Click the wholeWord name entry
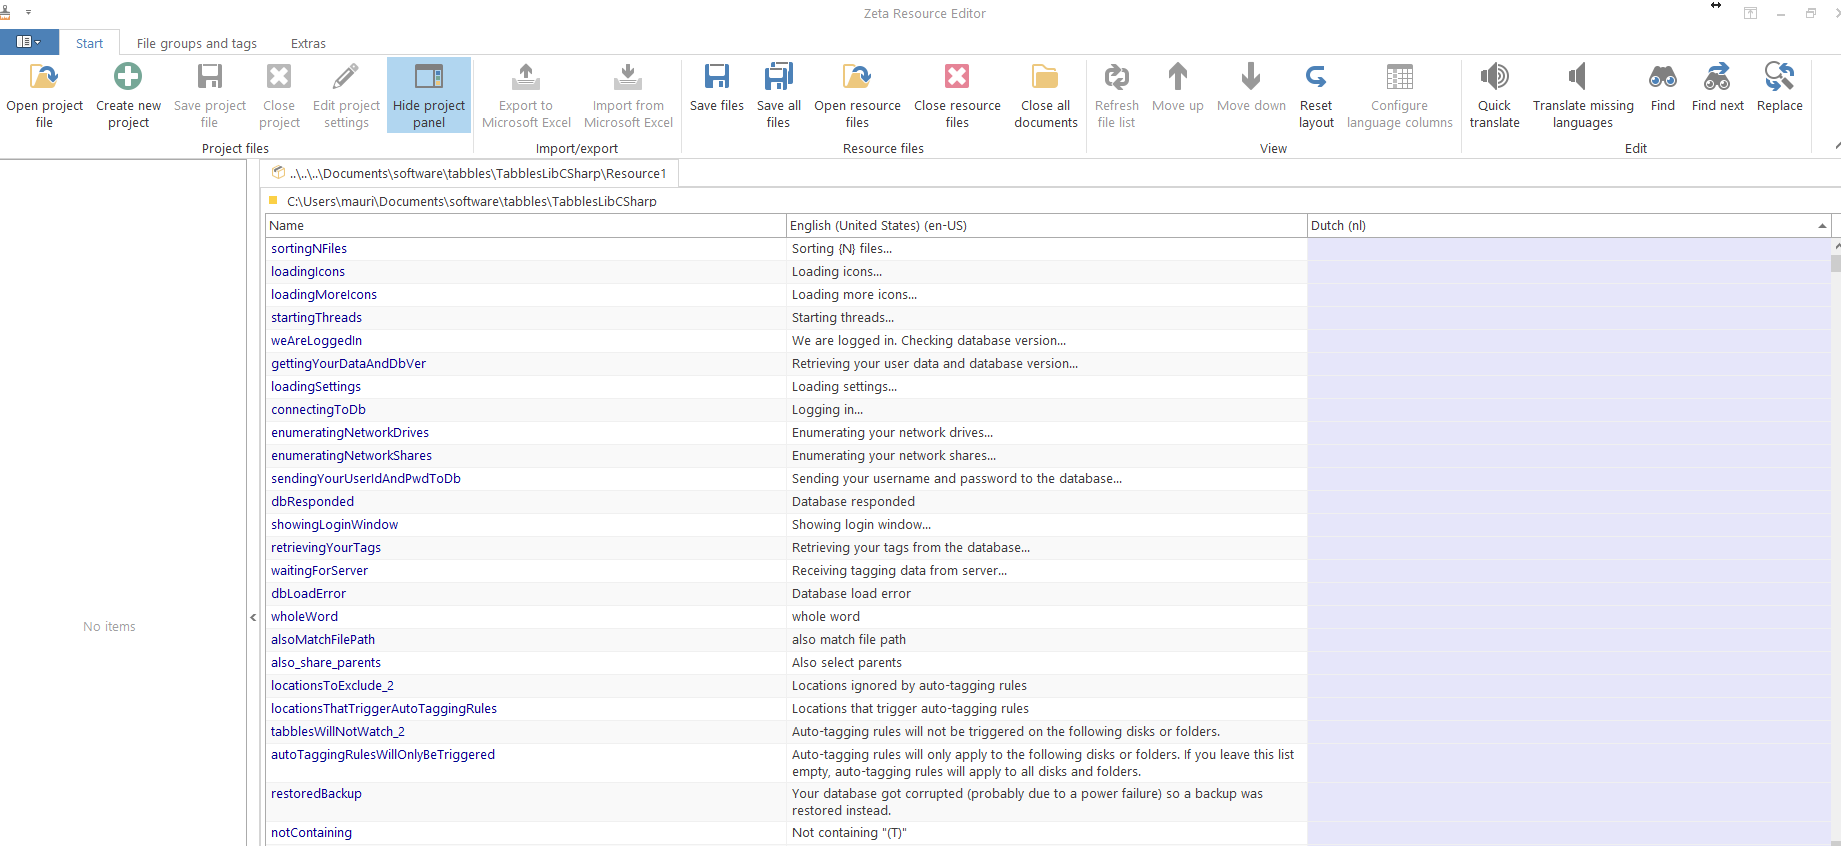The width and height of the screenshot is (1841, 846). (x=304, y=617)
